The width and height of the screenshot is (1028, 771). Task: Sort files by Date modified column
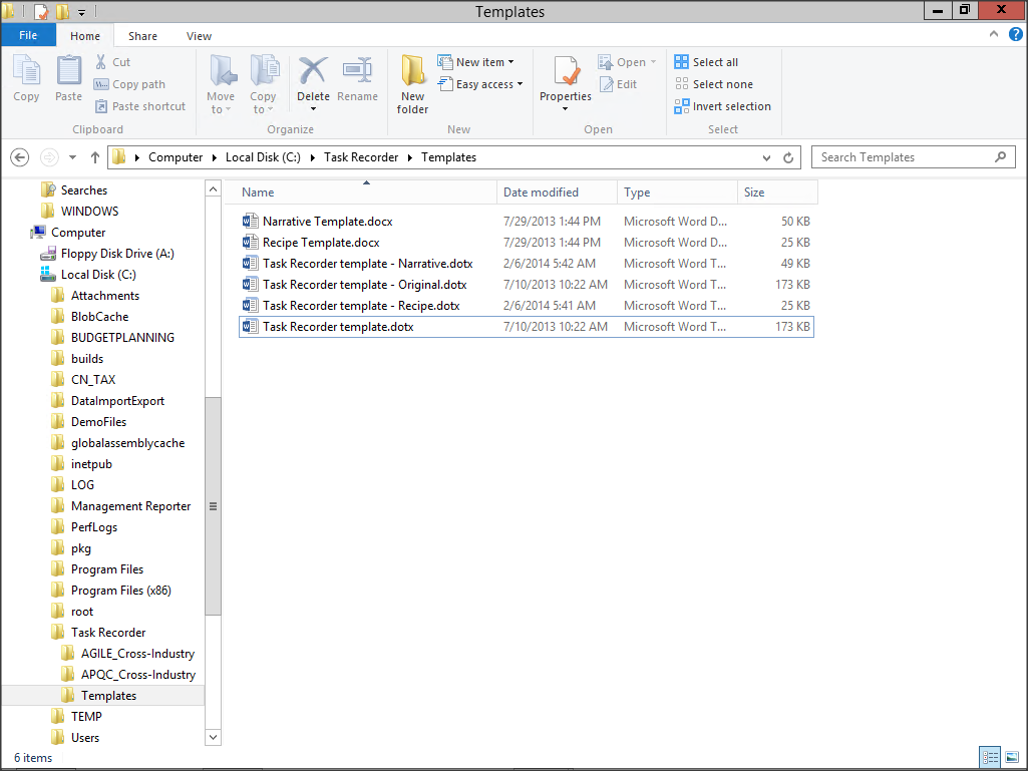541,192
